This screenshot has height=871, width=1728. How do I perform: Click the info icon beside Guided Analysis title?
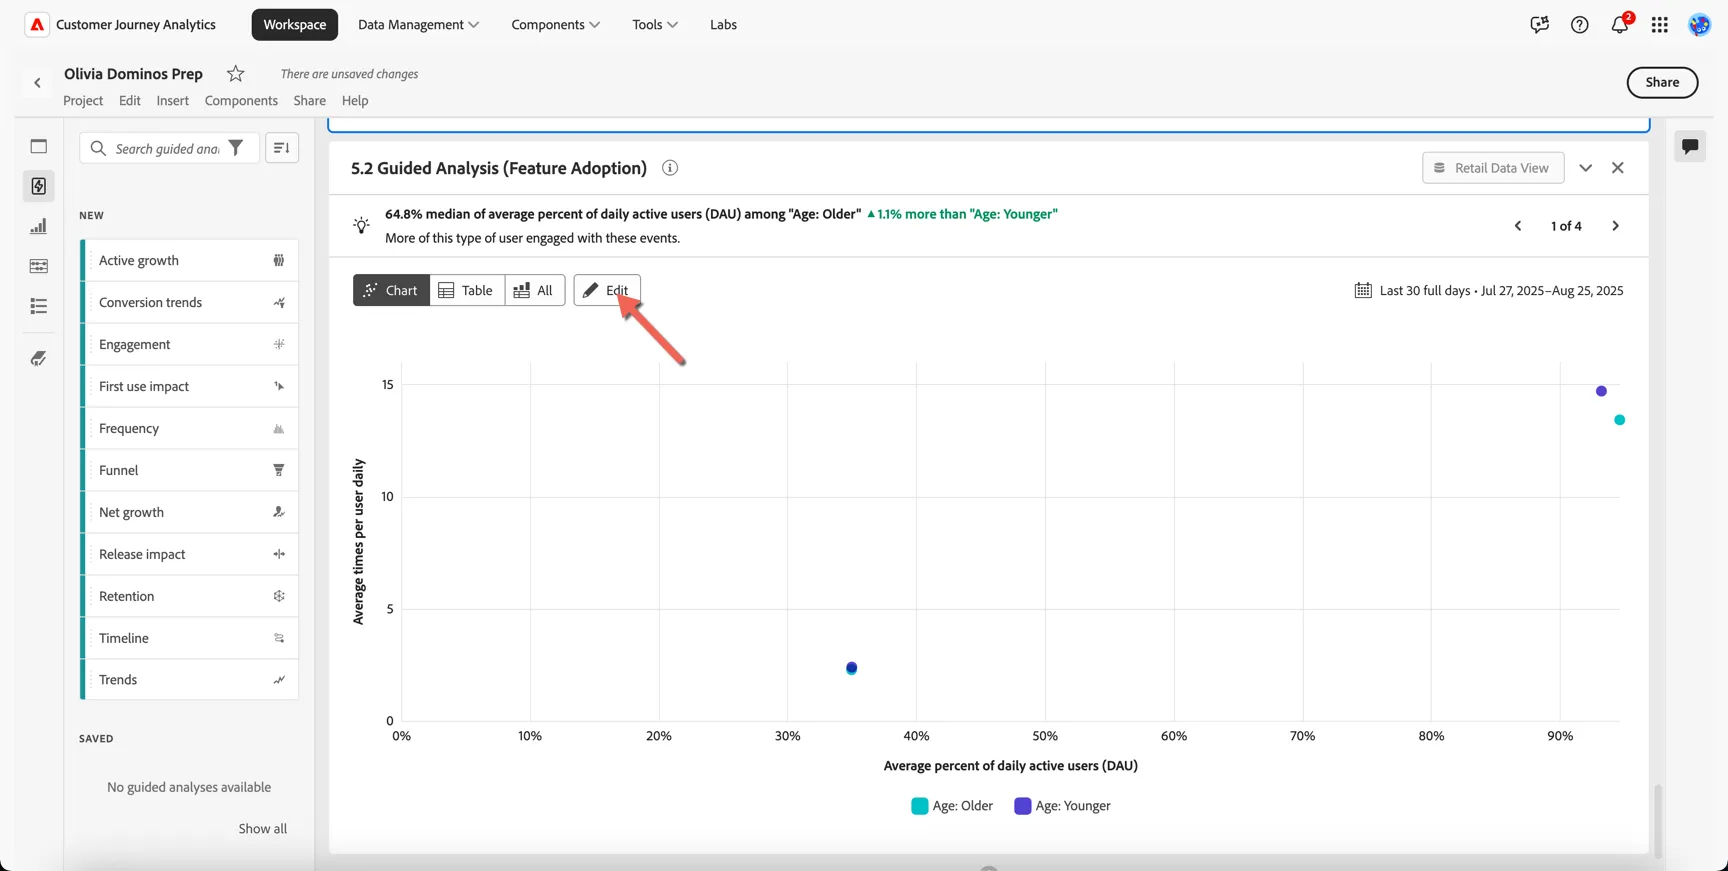point(670,168)
